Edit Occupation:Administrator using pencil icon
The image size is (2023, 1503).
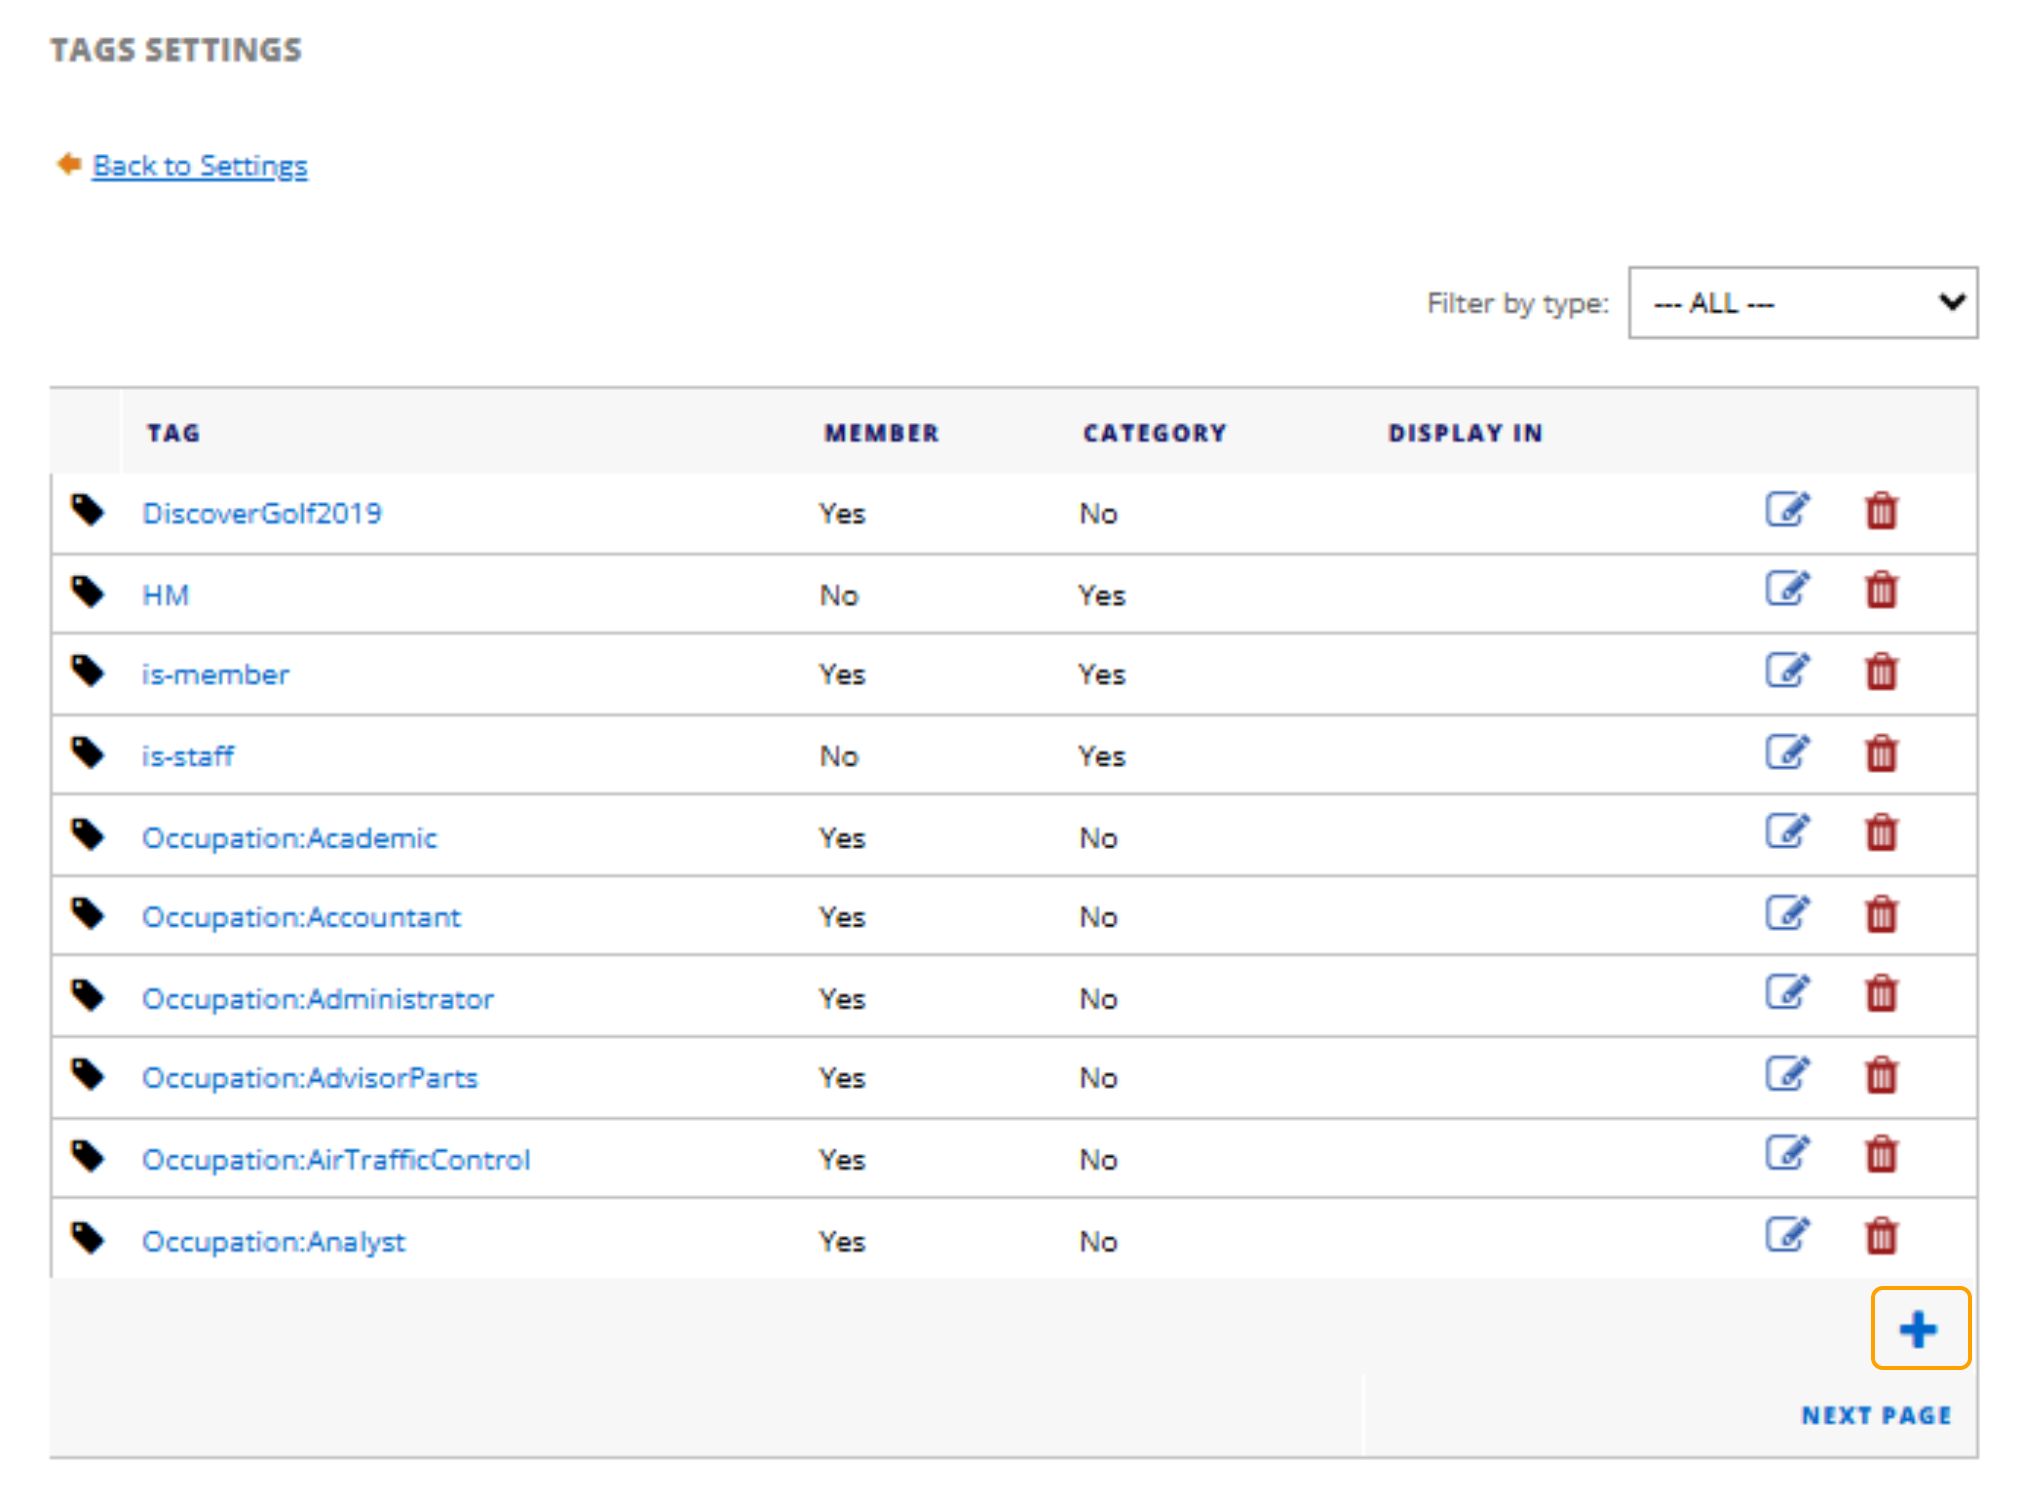coord(1786,993)
